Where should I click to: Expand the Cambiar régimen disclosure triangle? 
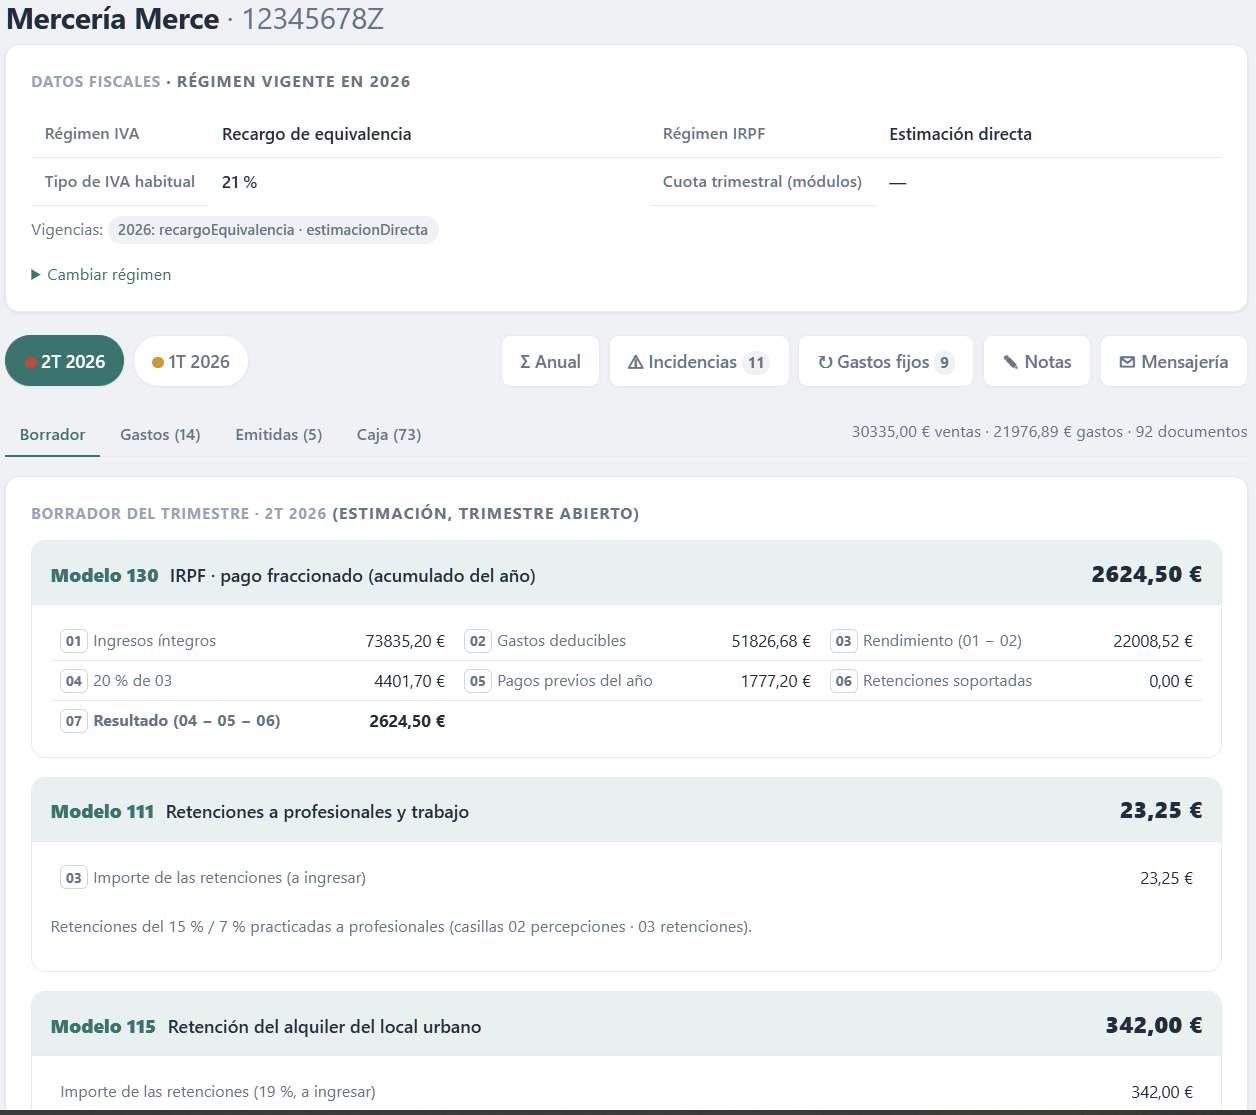click(x=36, y=275)
